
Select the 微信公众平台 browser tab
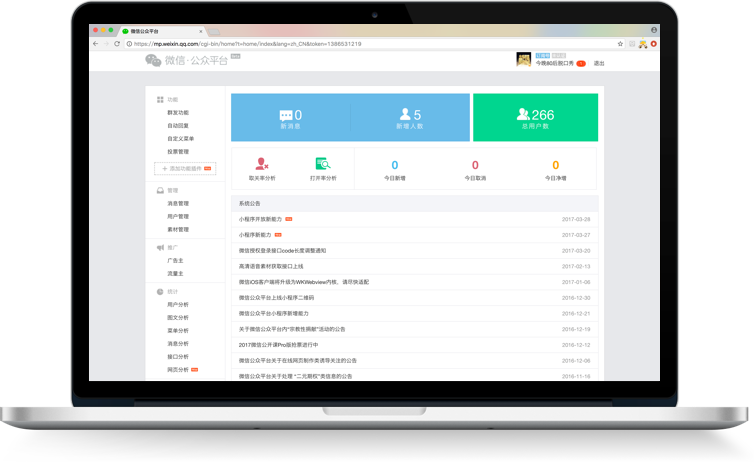click(x=161, y=31)
